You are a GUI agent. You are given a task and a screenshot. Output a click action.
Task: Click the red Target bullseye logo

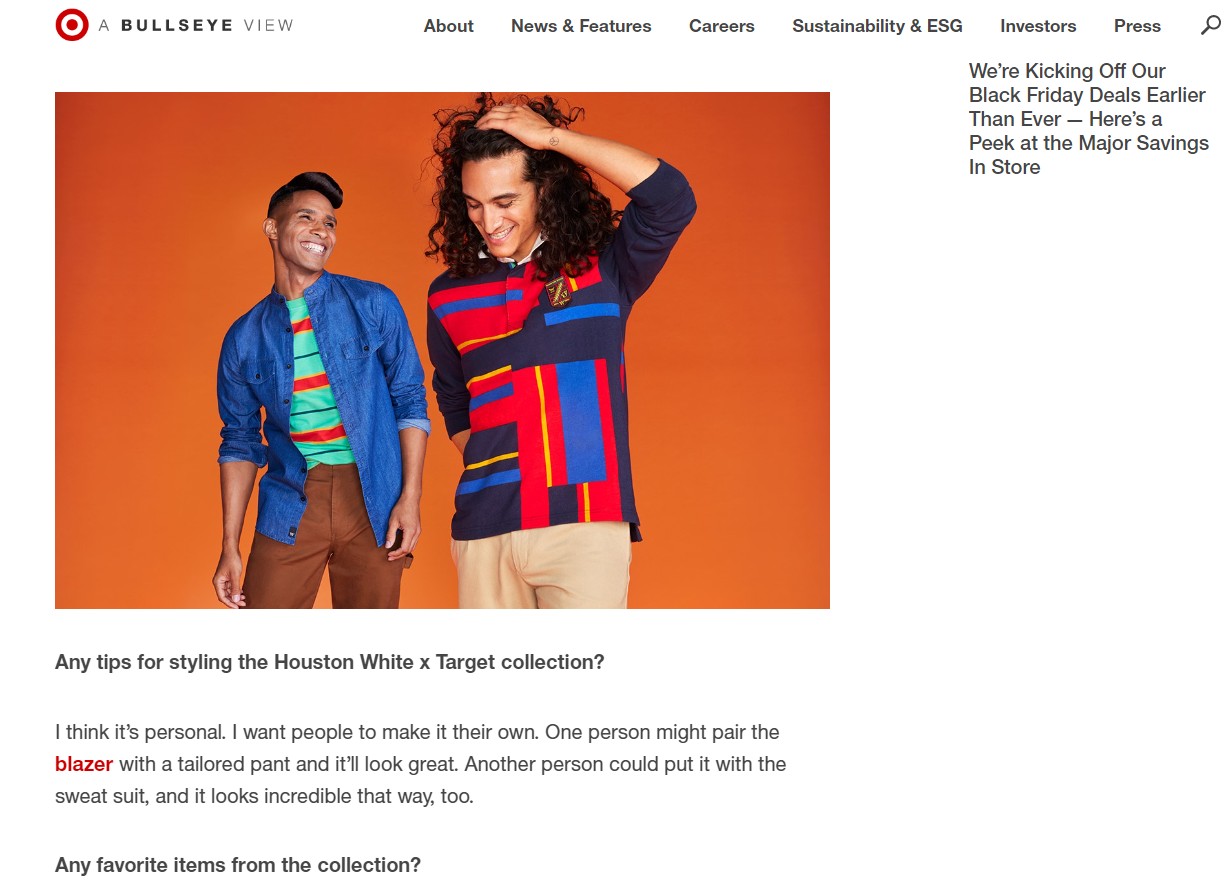(72, 25)
